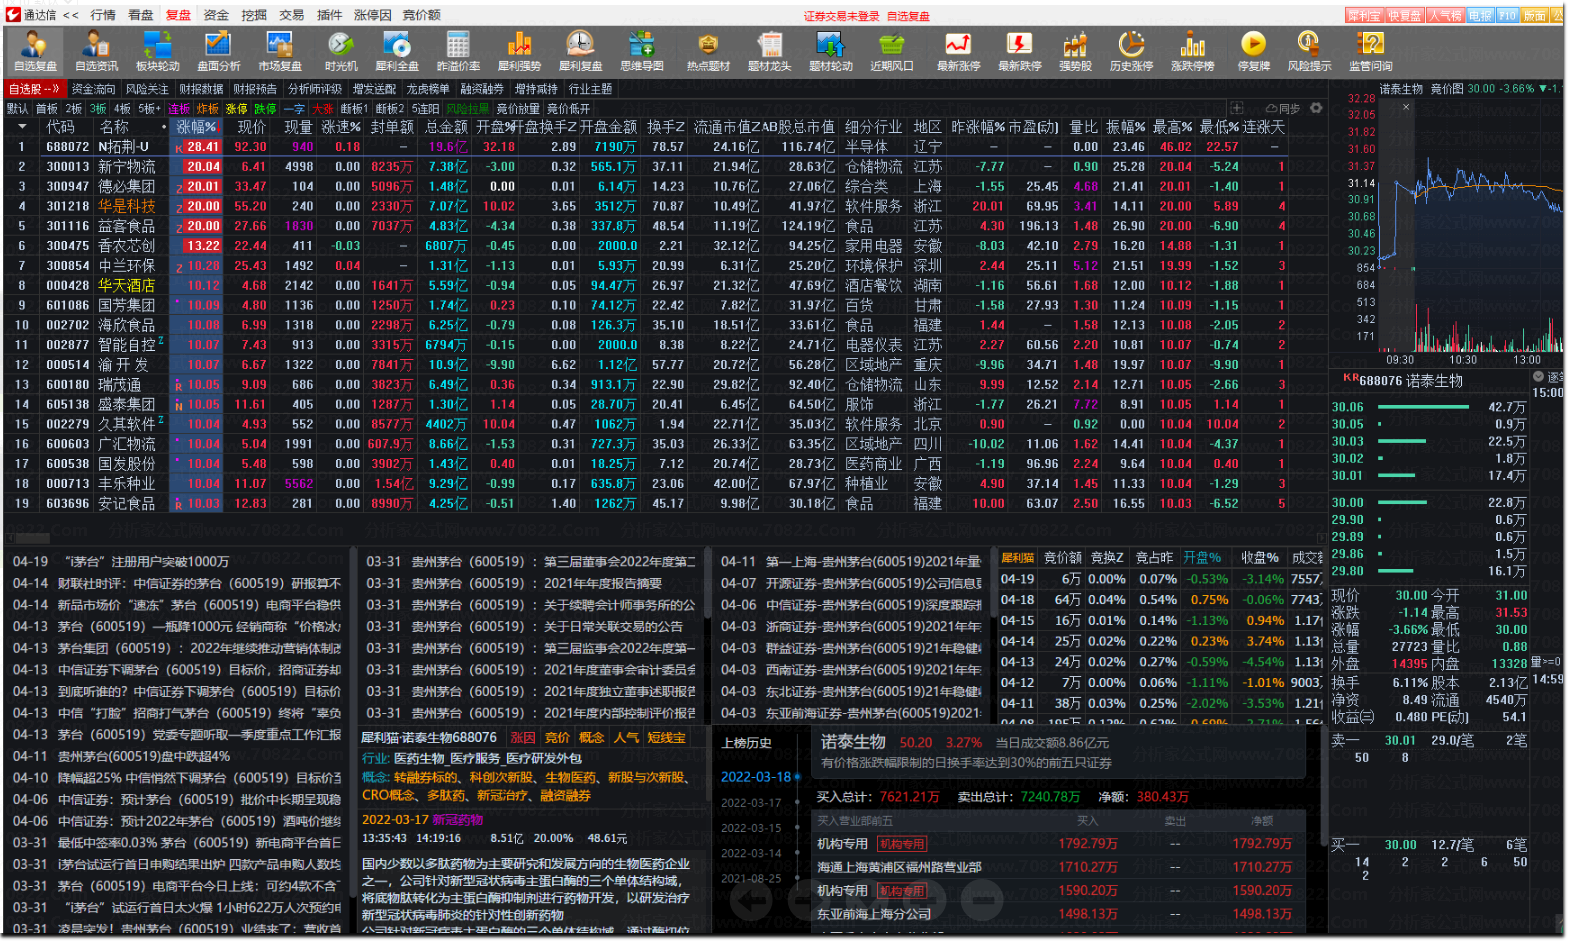Open table settings gear icon
The height and width of the screenshot is (941, 1569).
[1316, 108]
